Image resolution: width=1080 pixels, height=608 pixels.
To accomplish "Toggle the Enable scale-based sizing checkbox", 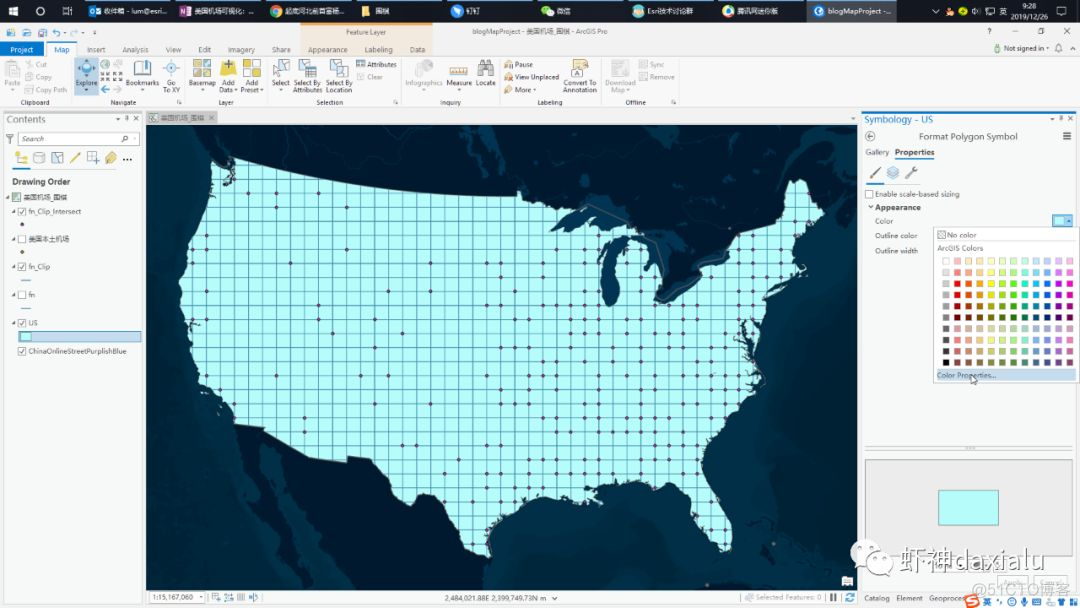I will point(869,194).
